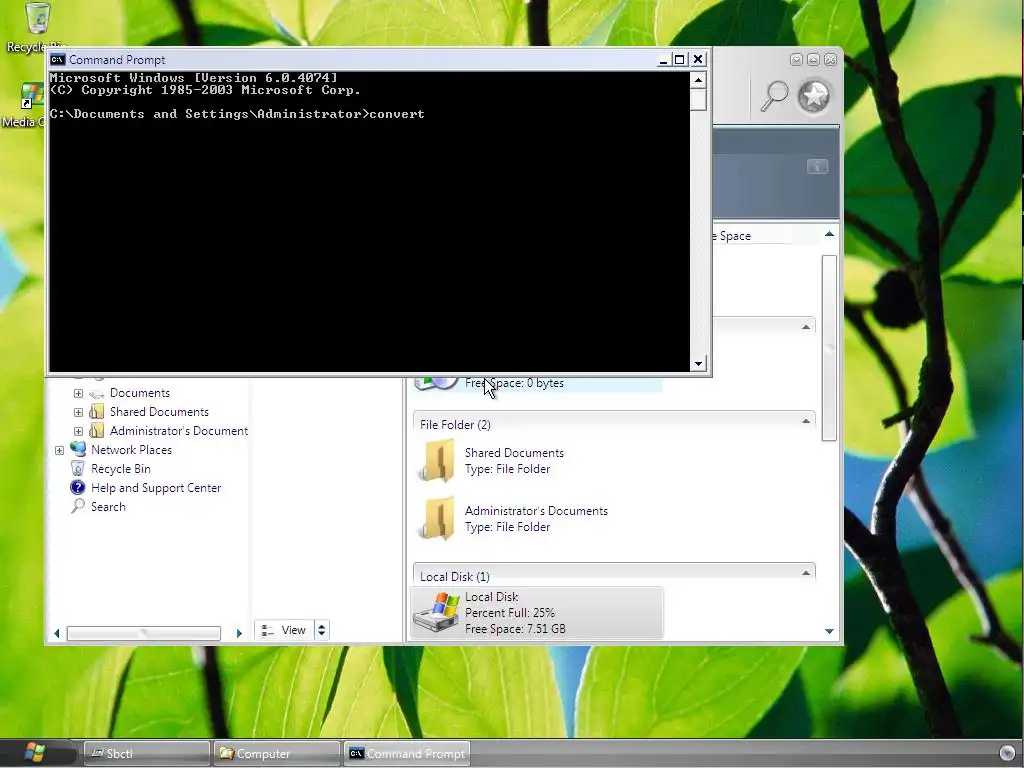Click the Recycle Bin icon in folder tree
Screen dimensions: 1024x768
coord(78,468)
